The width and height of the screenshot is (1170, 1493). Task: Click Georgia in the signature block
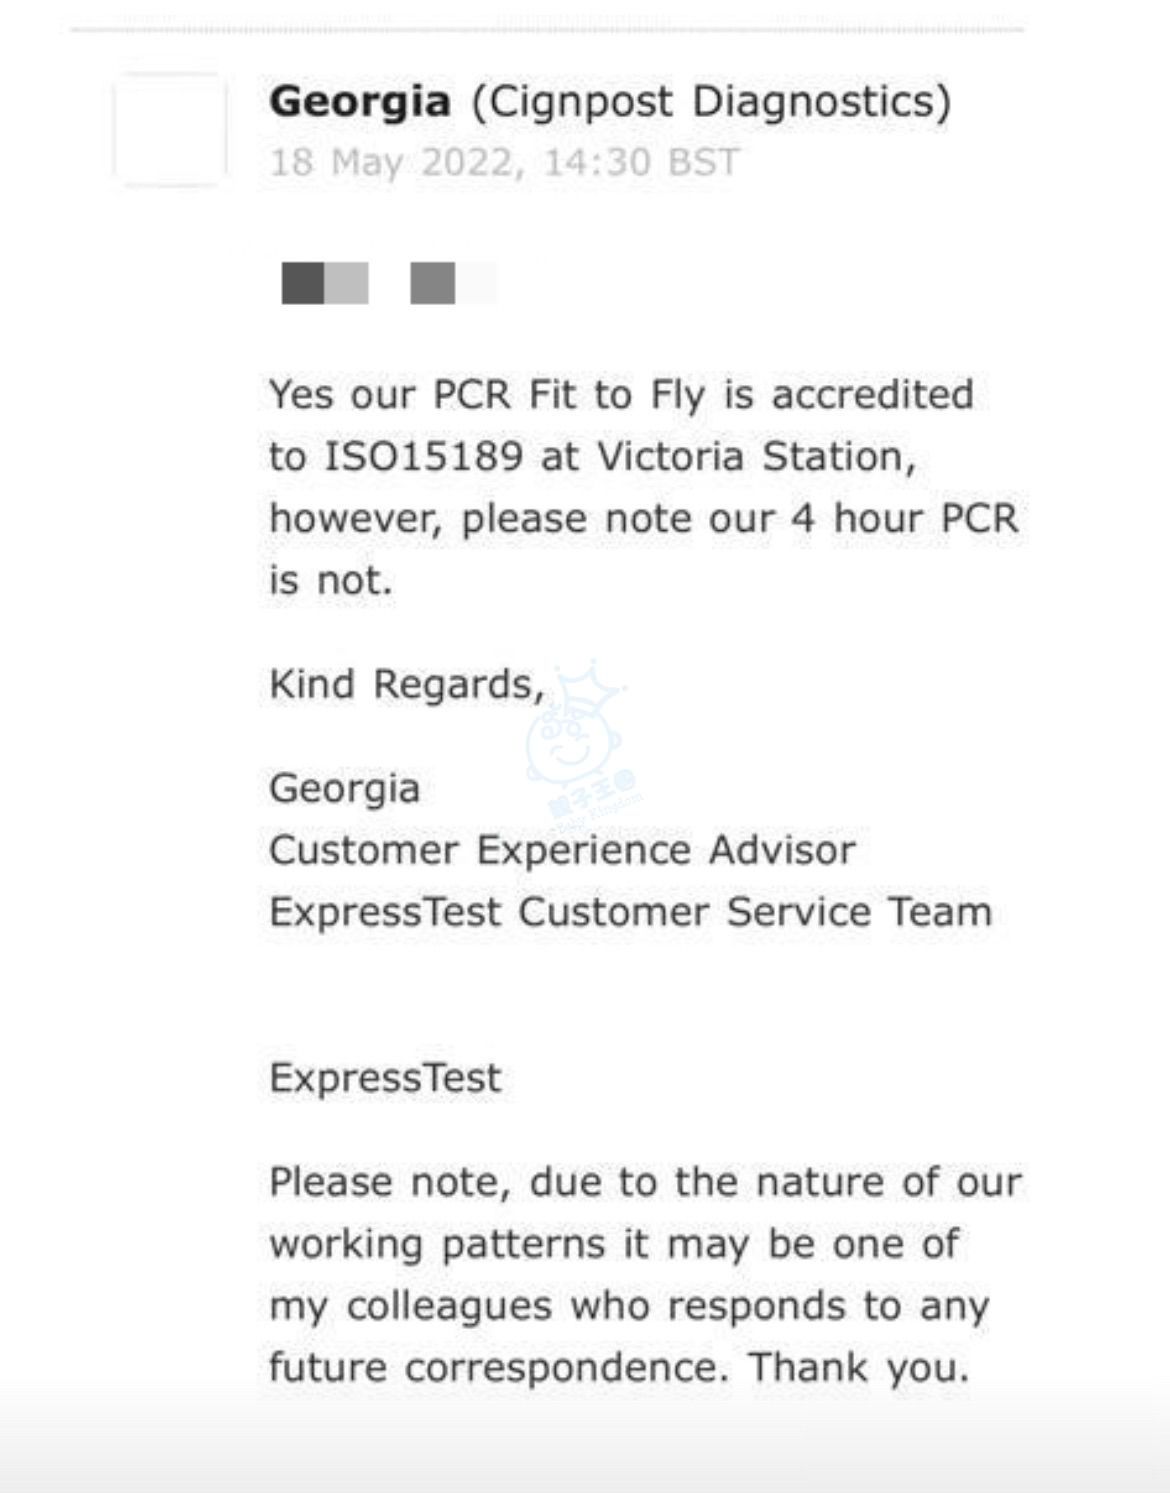[x=345, y=790]
